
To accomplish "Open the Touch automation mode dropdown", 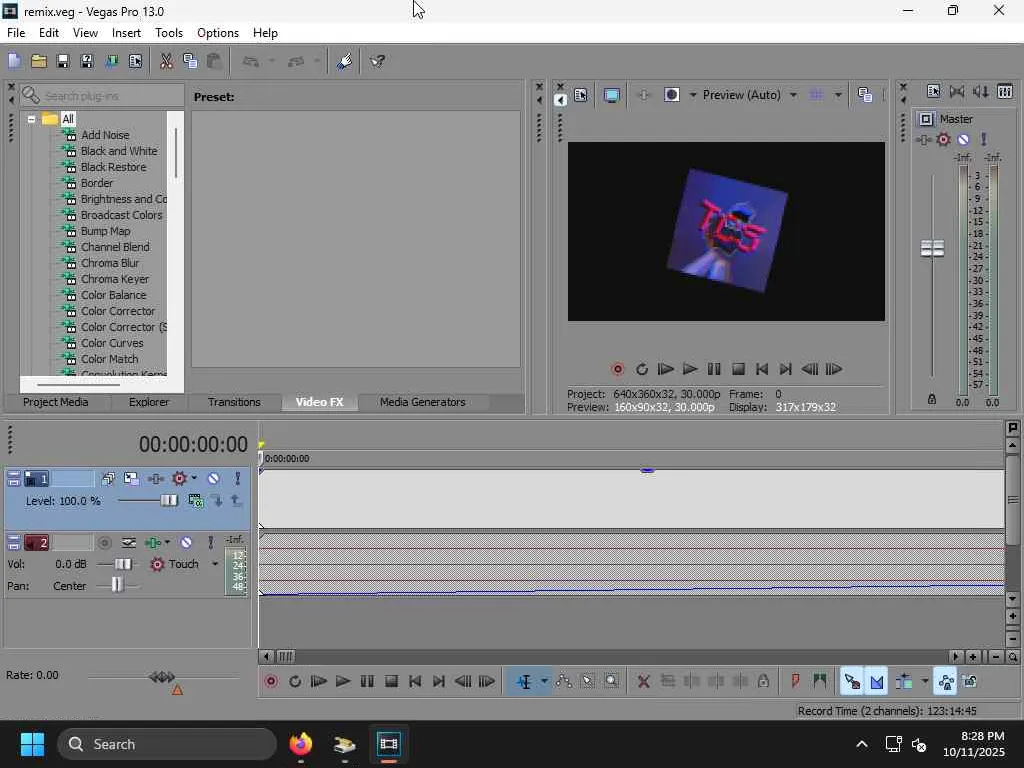I will pos(215,564).
